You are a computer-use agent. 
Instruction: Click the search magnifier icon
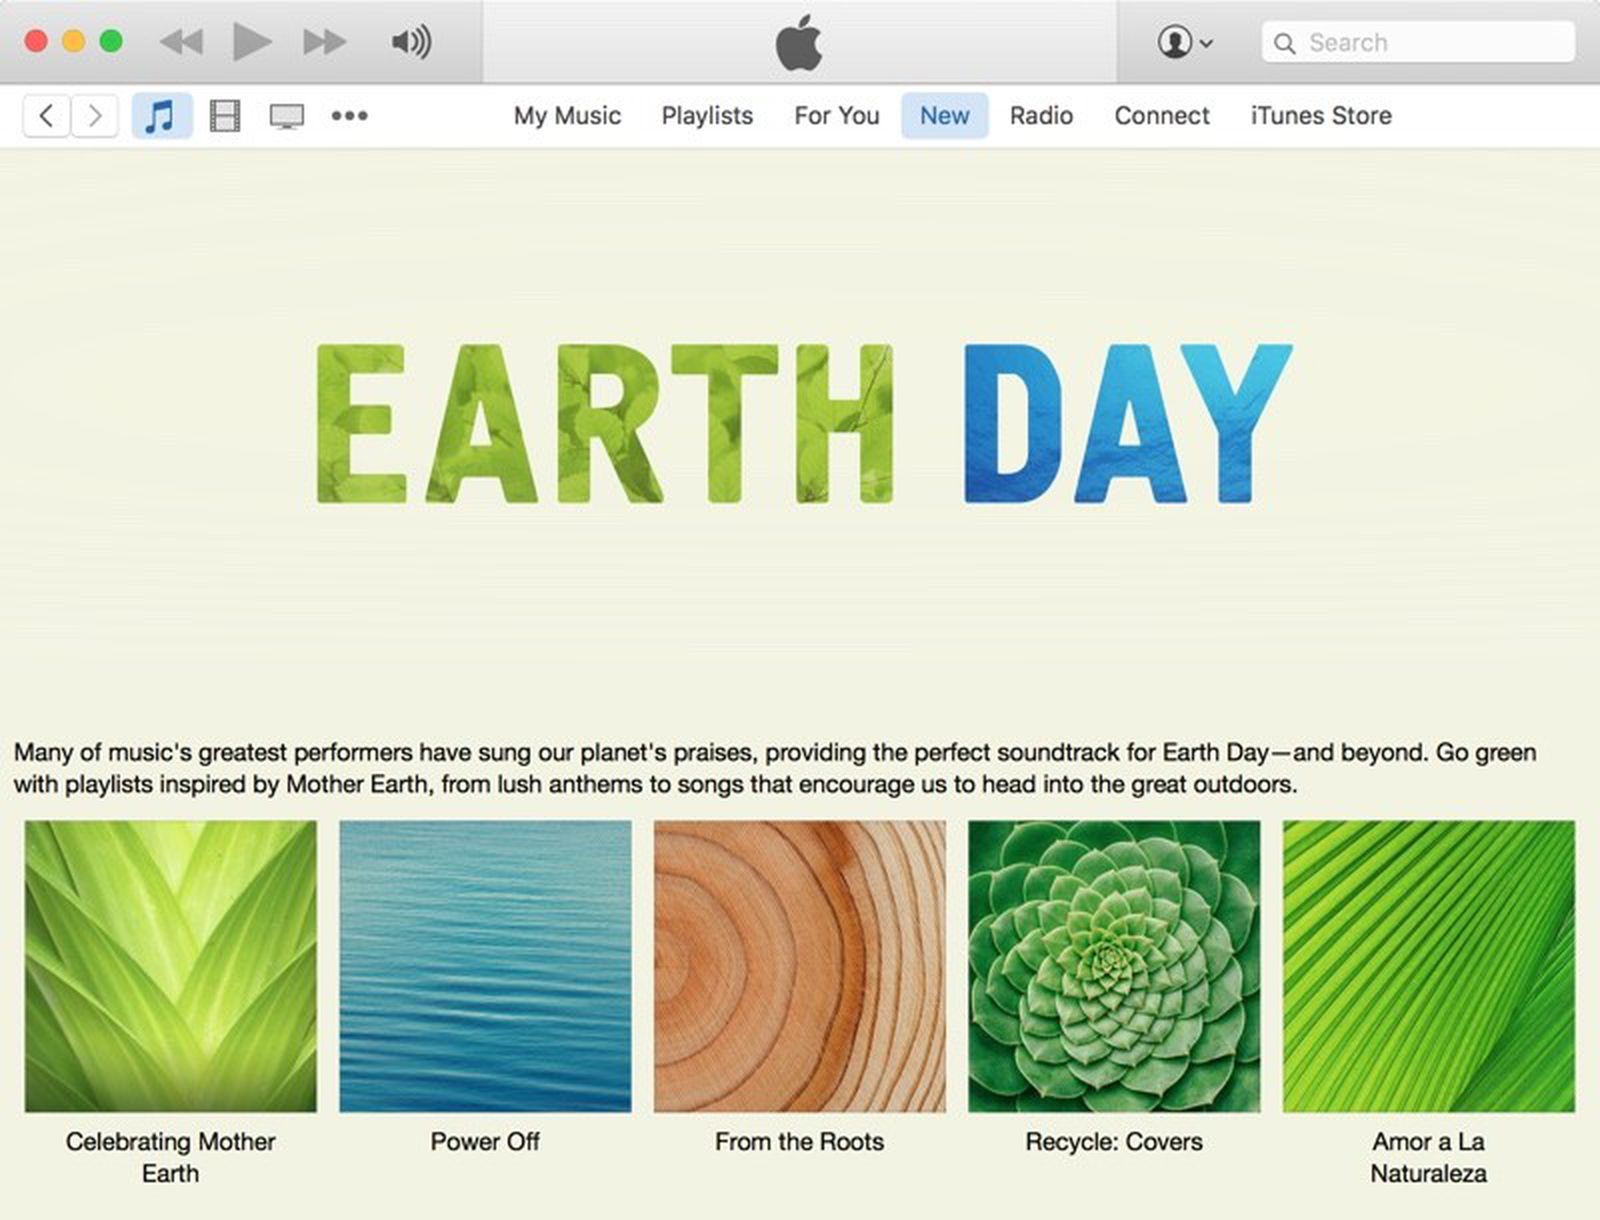[1287, 42]
